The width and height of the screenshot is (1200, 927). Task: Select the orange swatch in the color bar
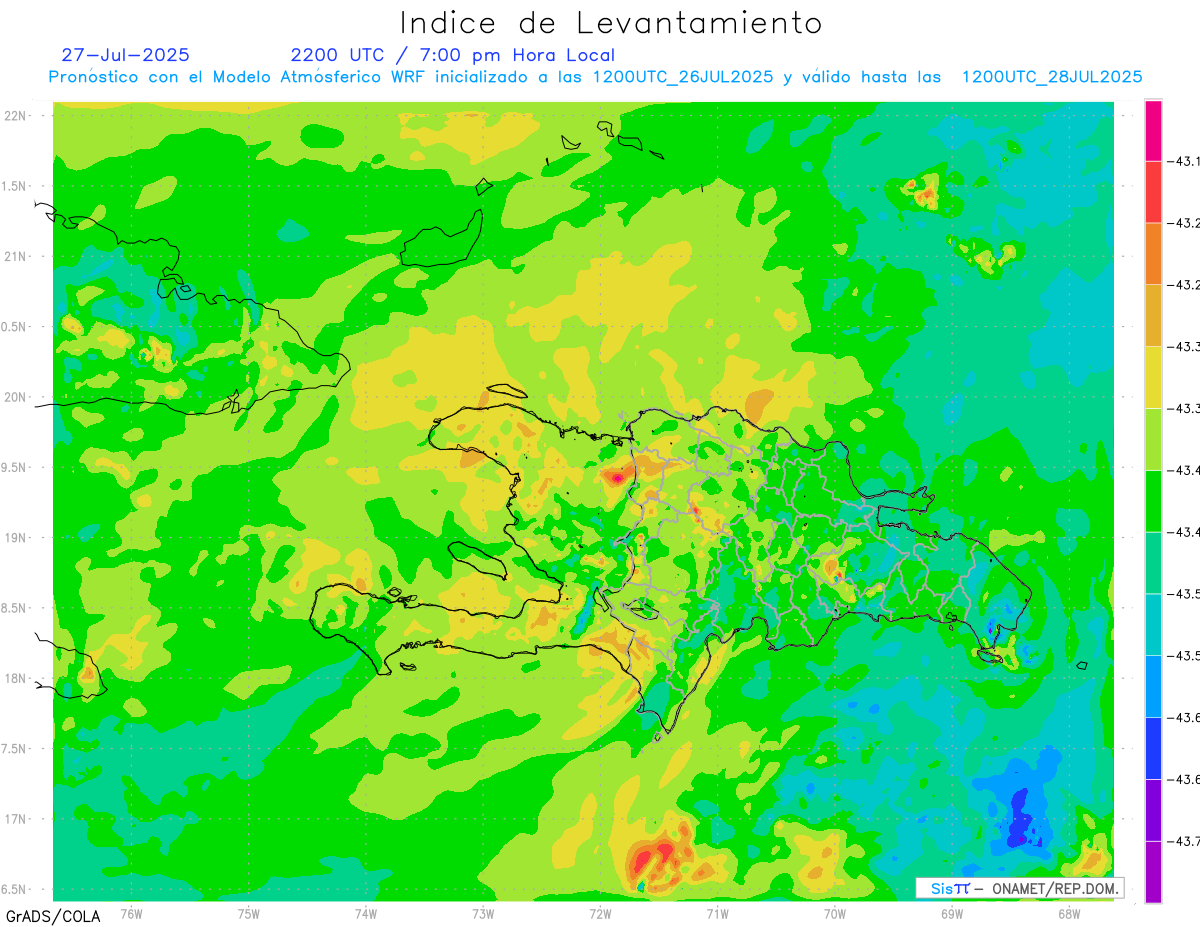click(x=1153, y=254)
